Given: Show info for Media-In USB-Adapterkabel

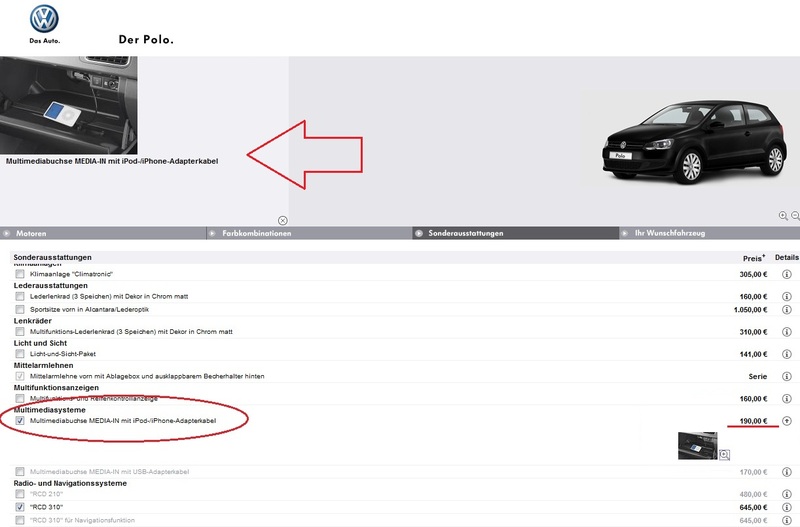Looking at the screenshot, I should tap(787, 472).
